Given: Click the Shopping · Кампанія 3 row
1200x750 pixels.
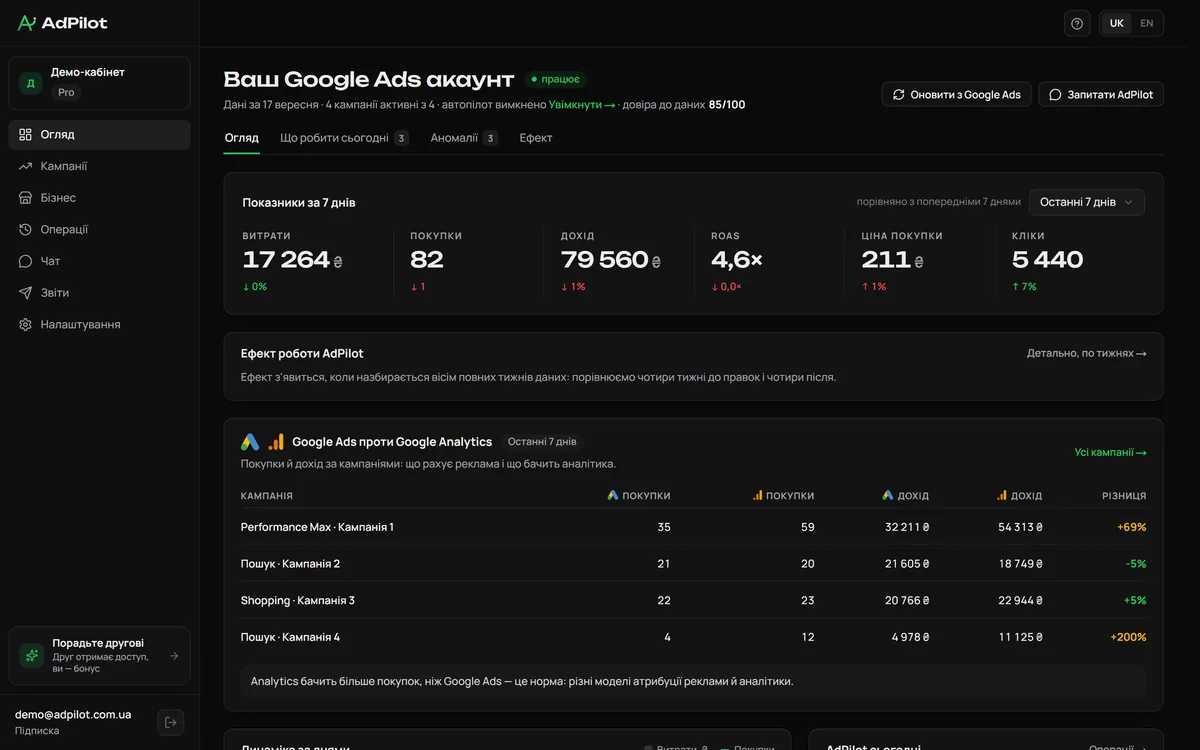Looking at the screenshot, I should pos(693,600).
